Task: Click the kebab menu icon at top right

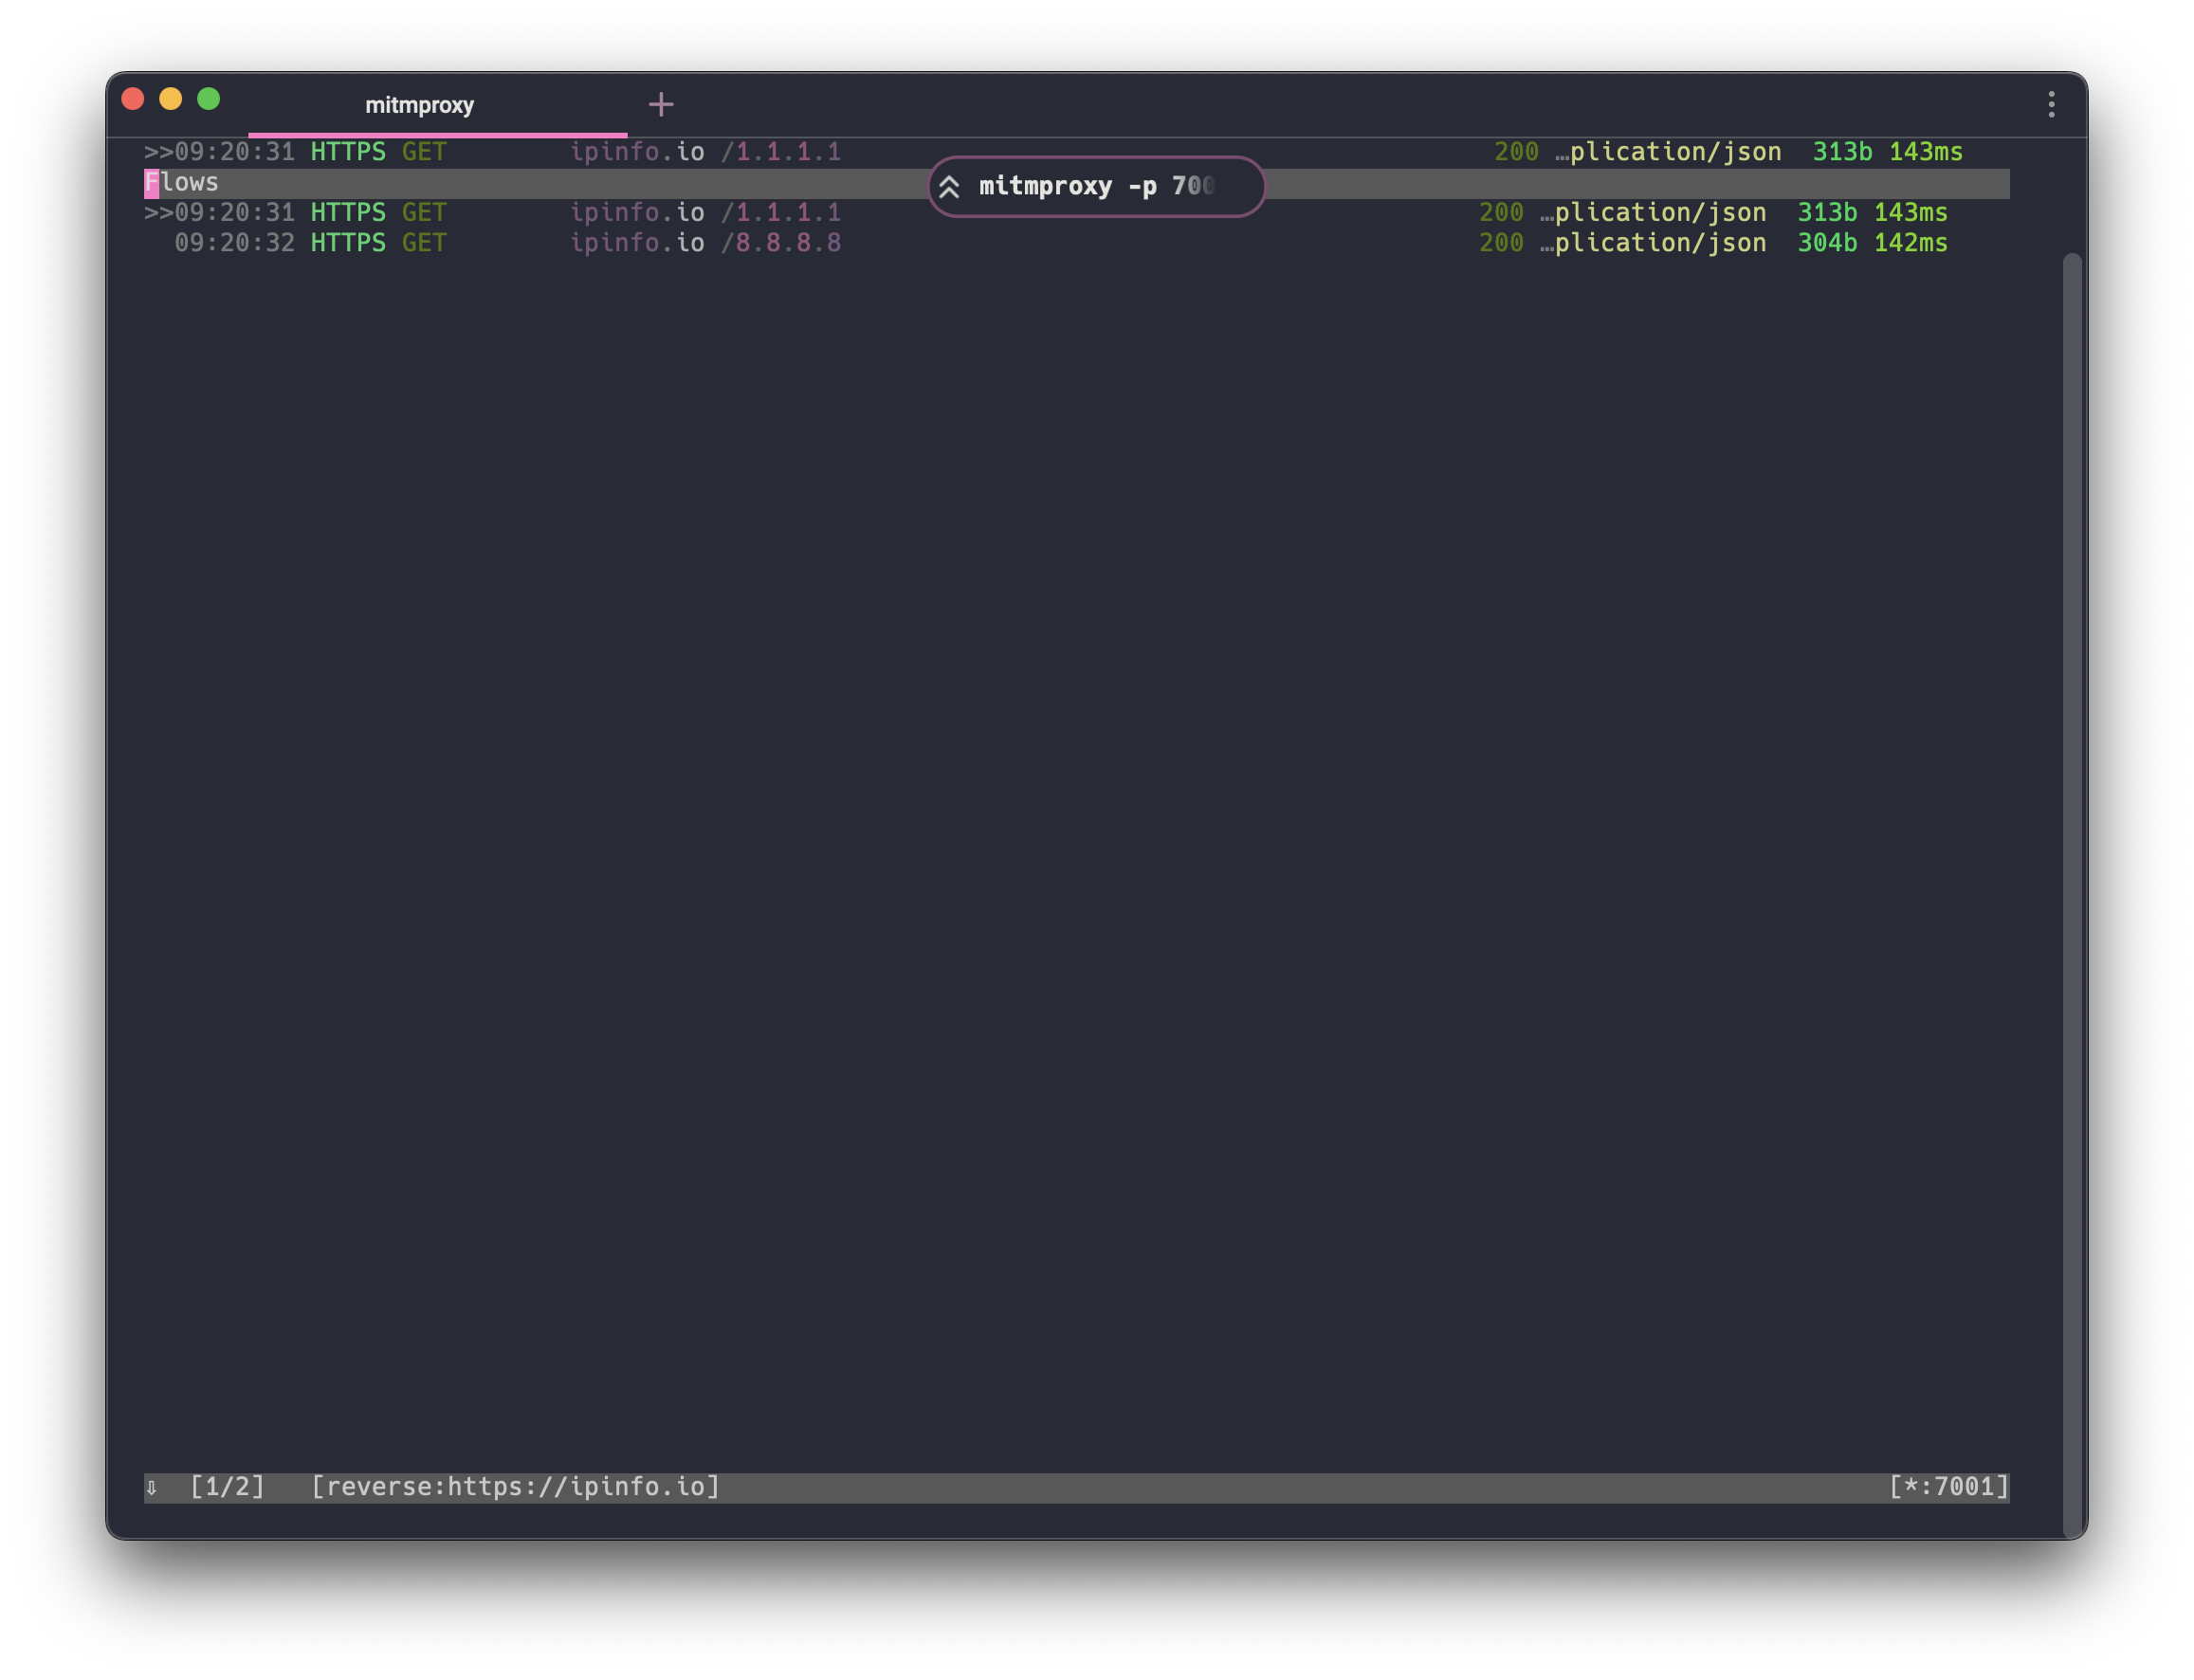Action: pos(2052,103)
